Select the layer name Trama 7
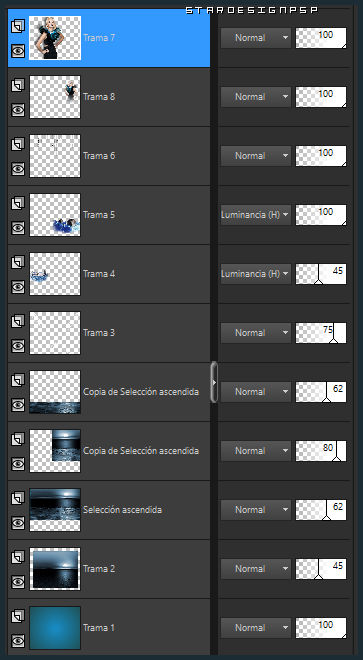 [99, 38]
